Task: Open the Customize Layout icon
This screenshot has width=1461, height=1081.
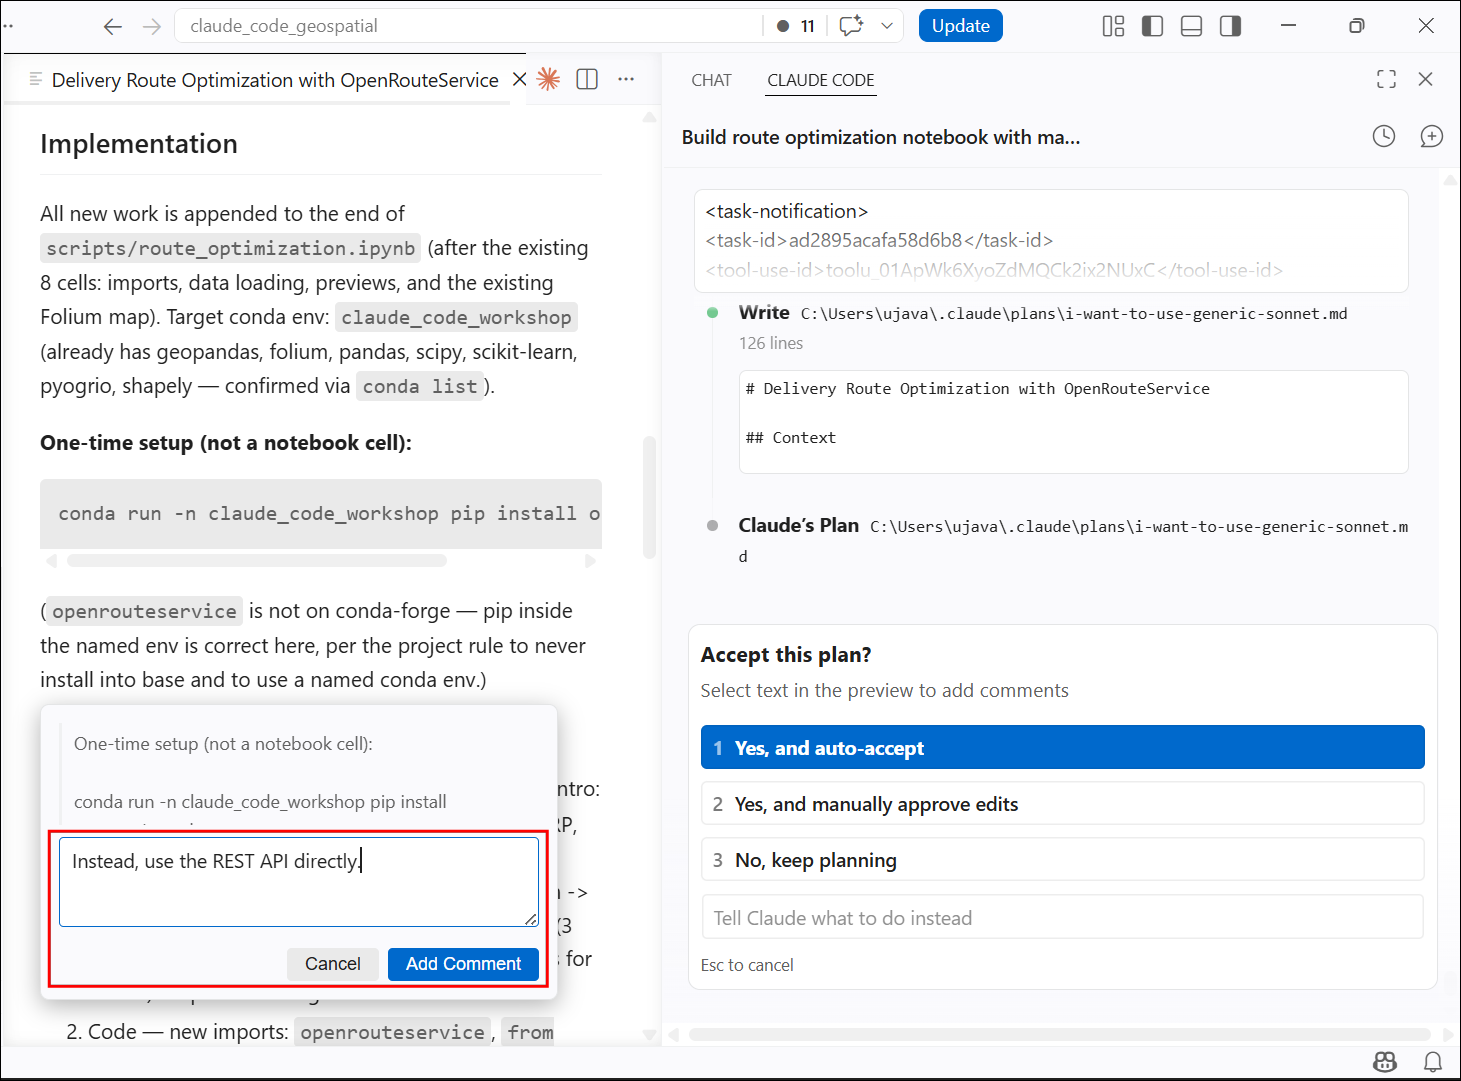Action: (1113, 26)
